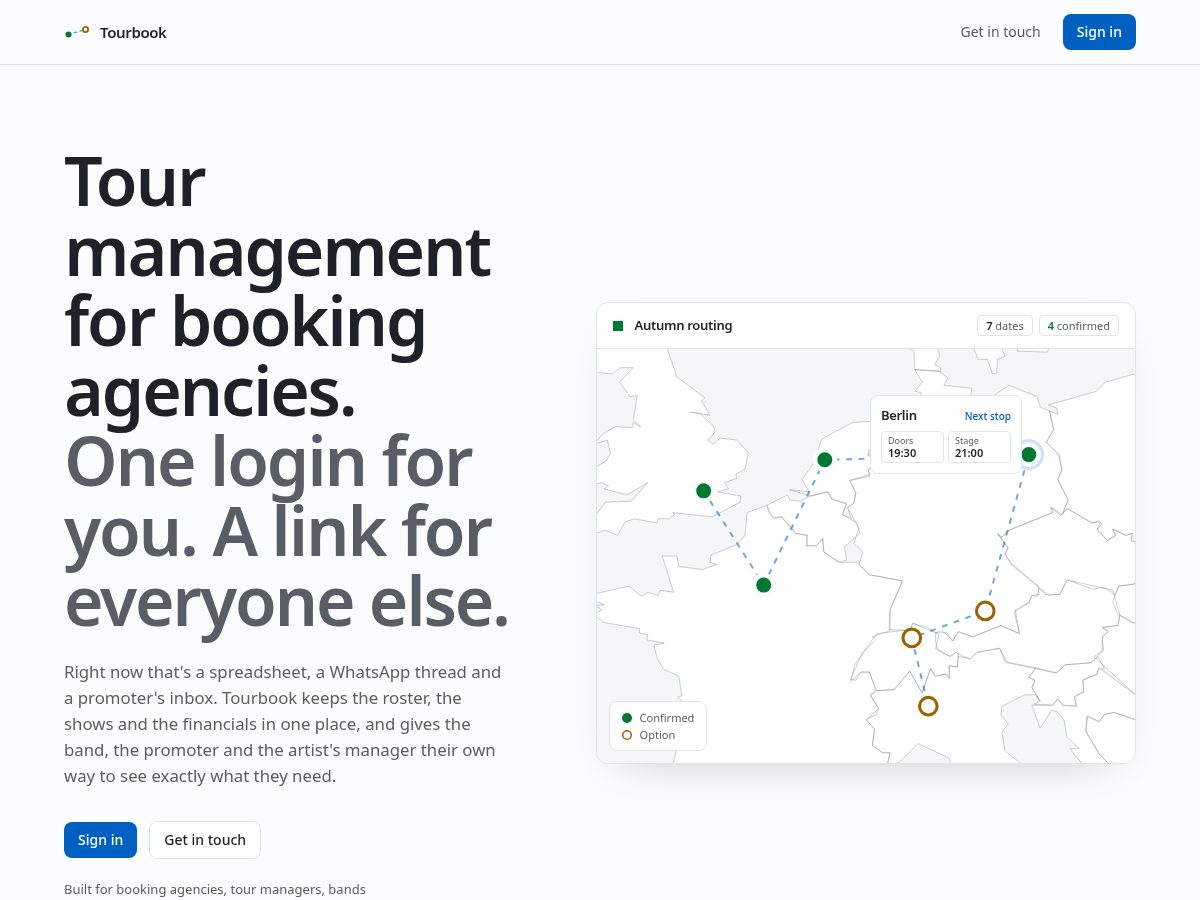Click the Confirmed legend label

pyautogui.click(x=667, y=718)
